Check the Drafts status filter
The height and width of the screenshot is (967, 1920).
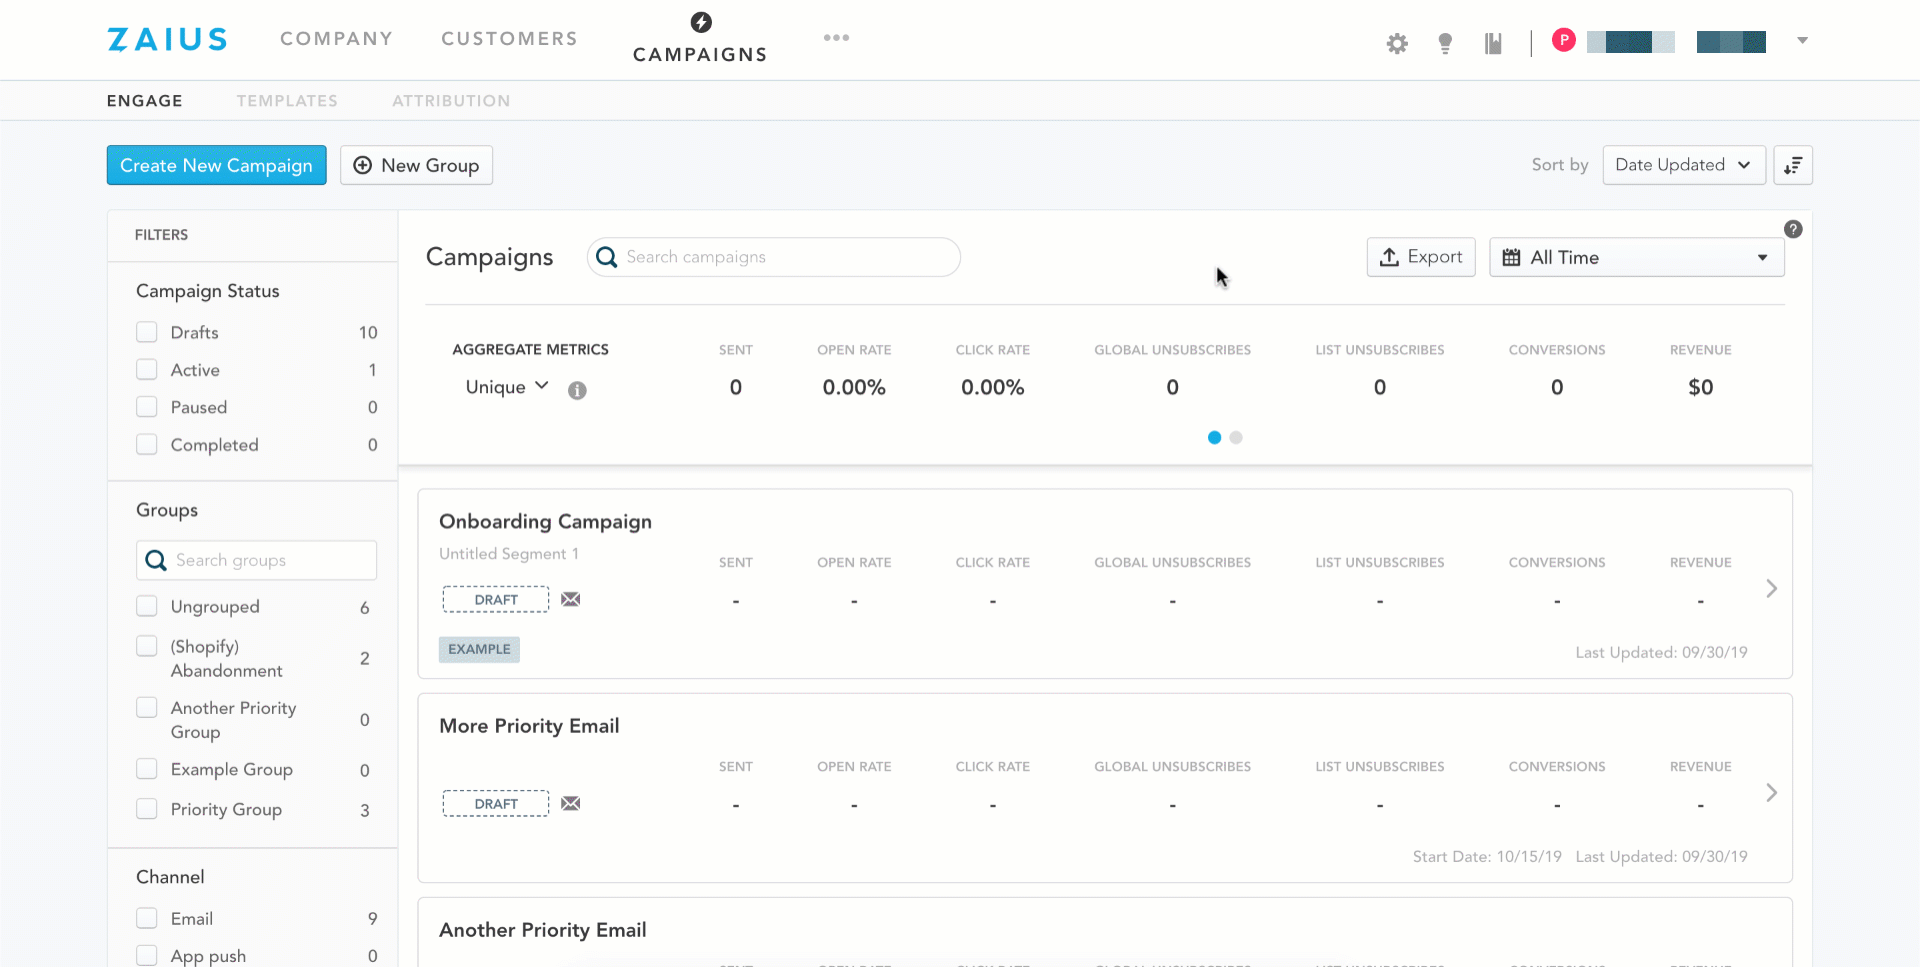(x=147, y=332)
